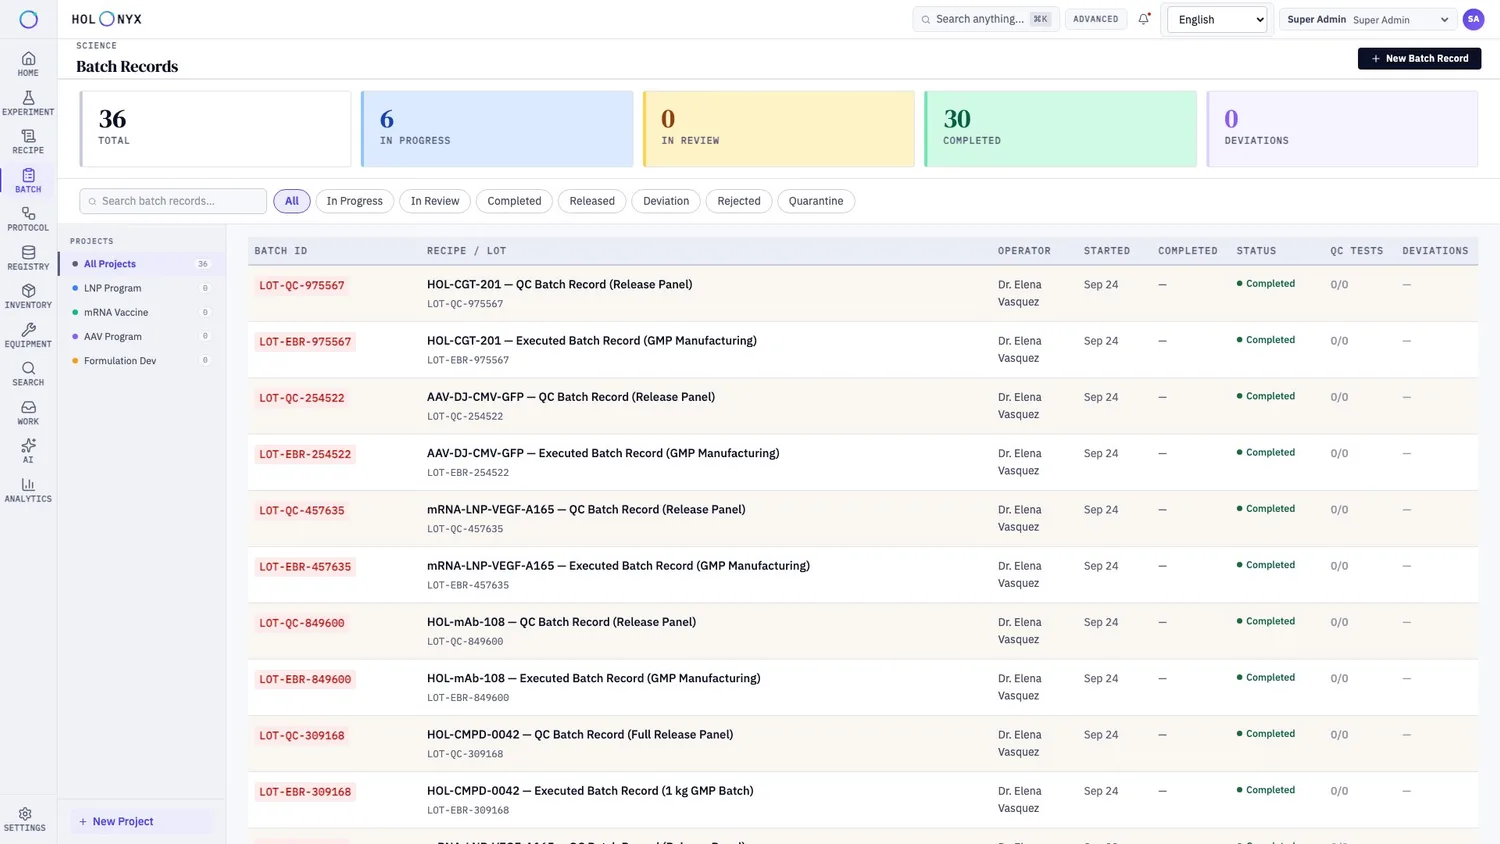
Task: Click the Batch ID column header
Action: pos(281,251)
